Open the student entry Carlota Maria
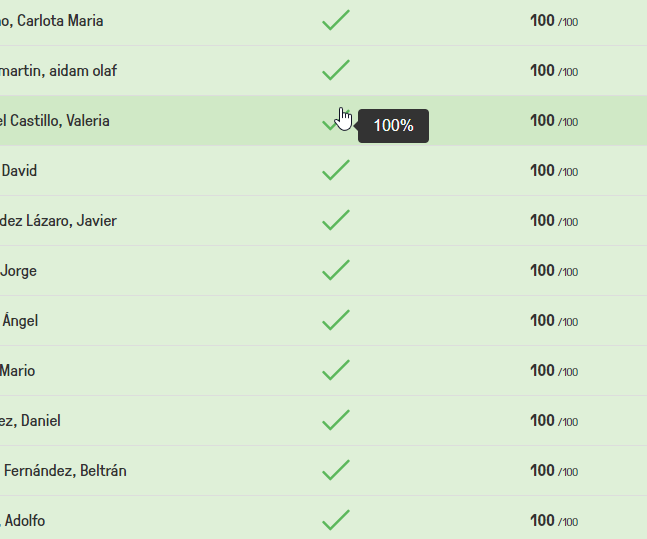This screenshot has width=647, height=539. coord(52,21)
